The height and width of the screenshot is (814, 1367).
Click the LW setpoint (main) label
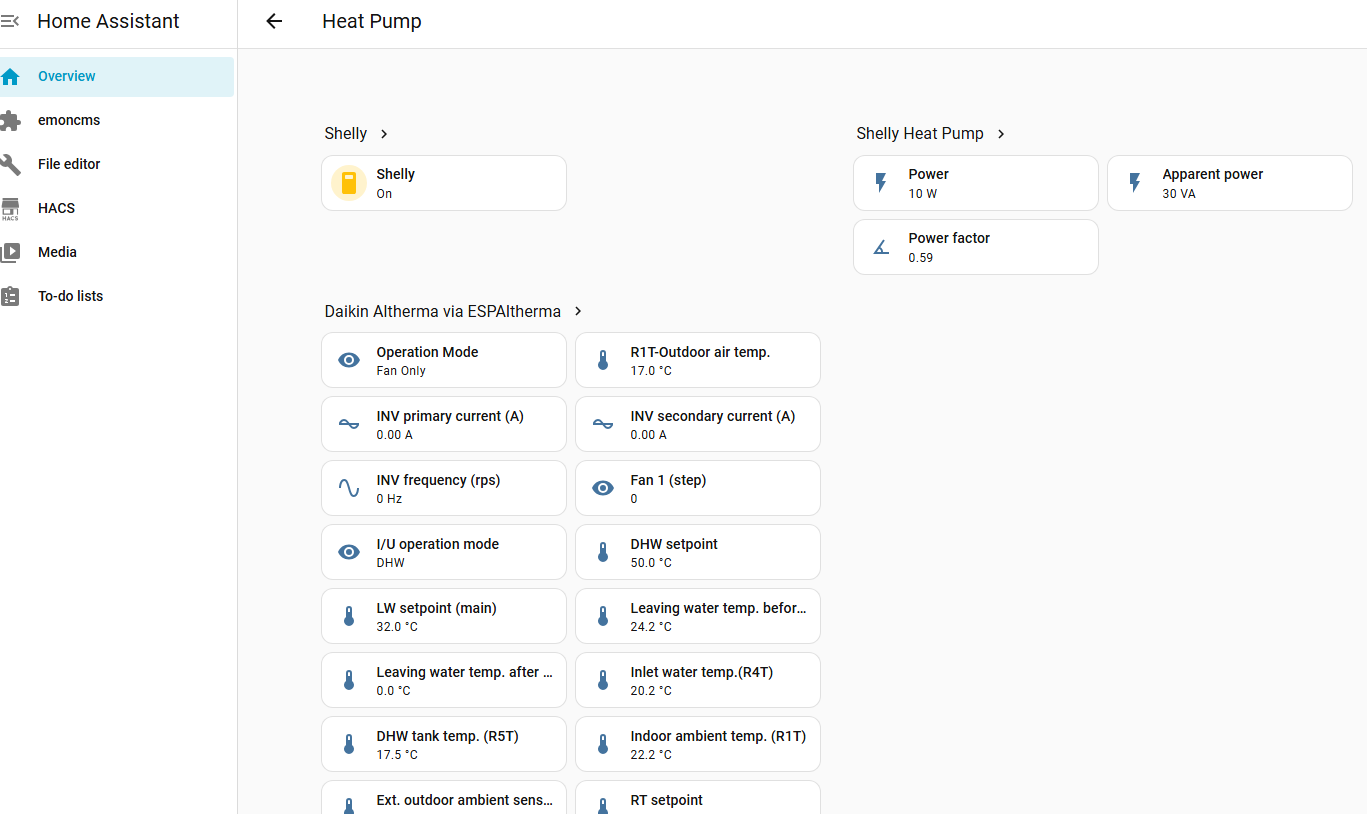point(436,608)
